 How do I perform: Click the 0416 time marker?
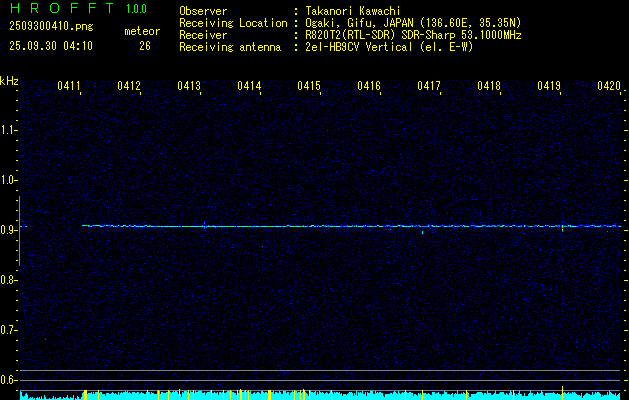369,86
